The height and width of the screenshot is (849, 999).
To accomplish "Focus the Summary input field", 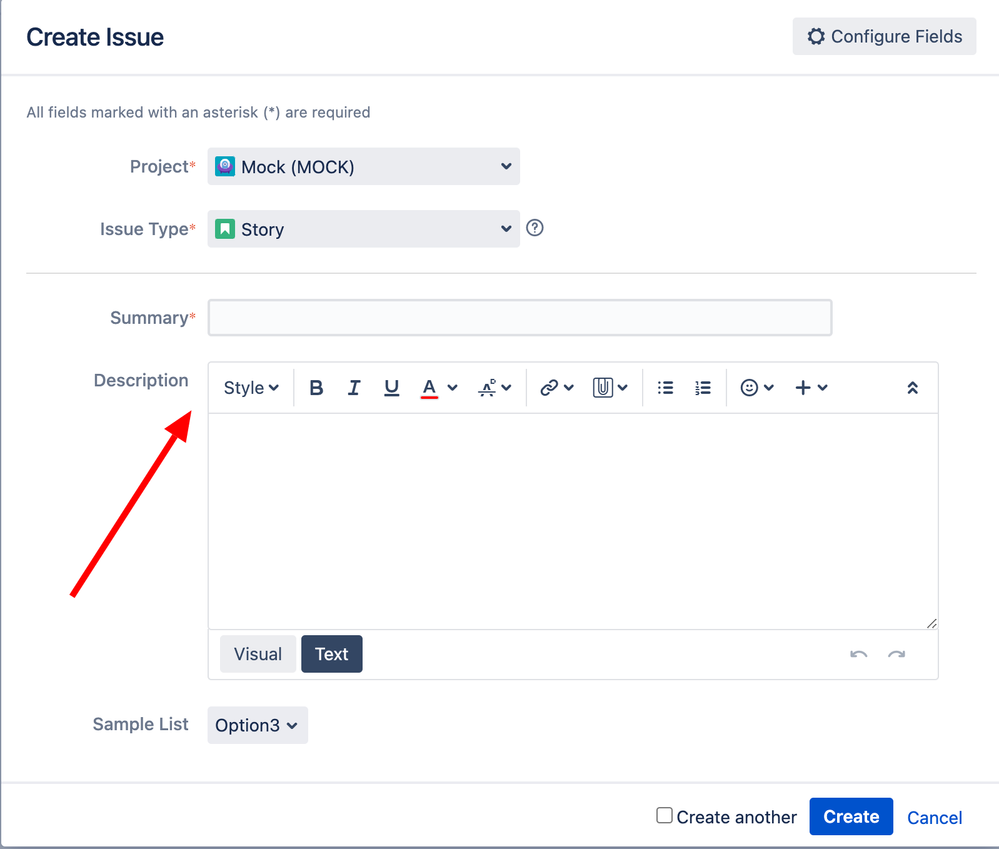I will 520,318.
